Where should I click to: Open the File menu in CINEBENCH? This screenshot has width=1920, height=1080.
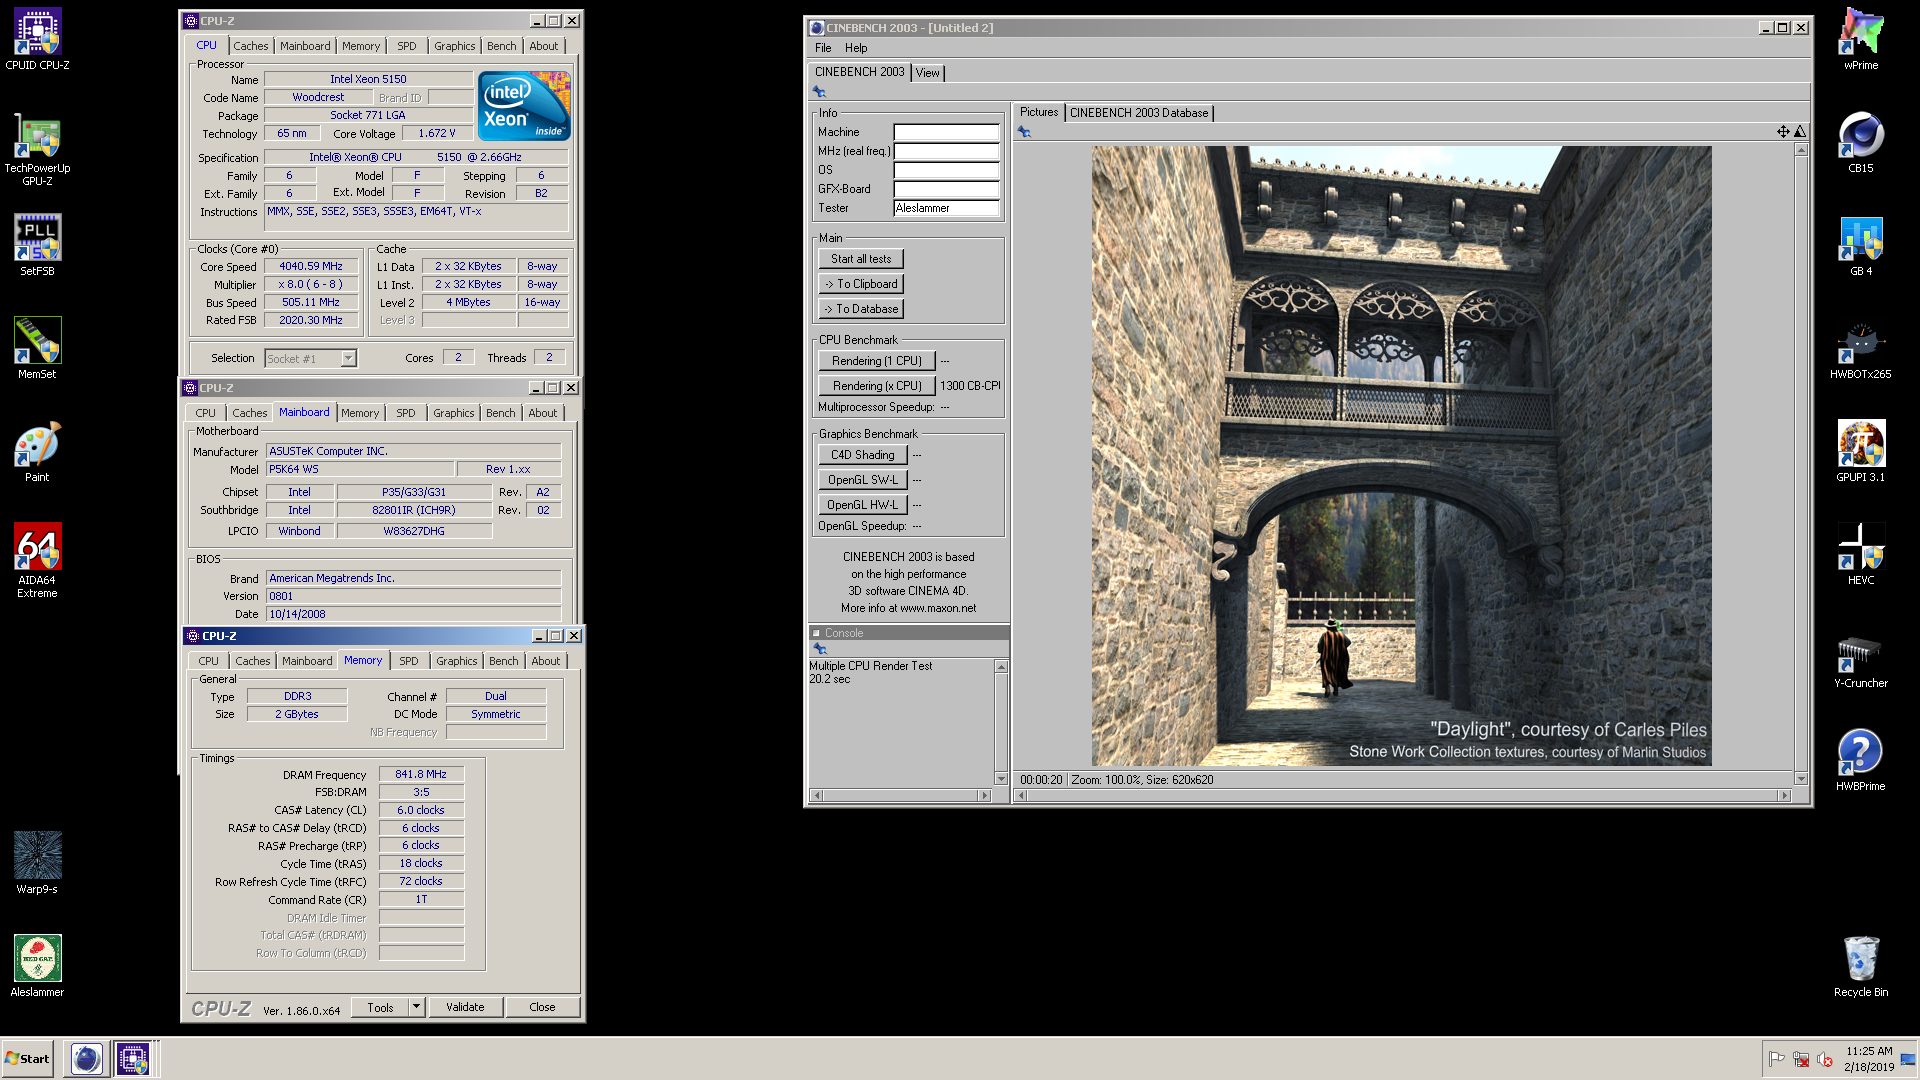tap(823, 48)
